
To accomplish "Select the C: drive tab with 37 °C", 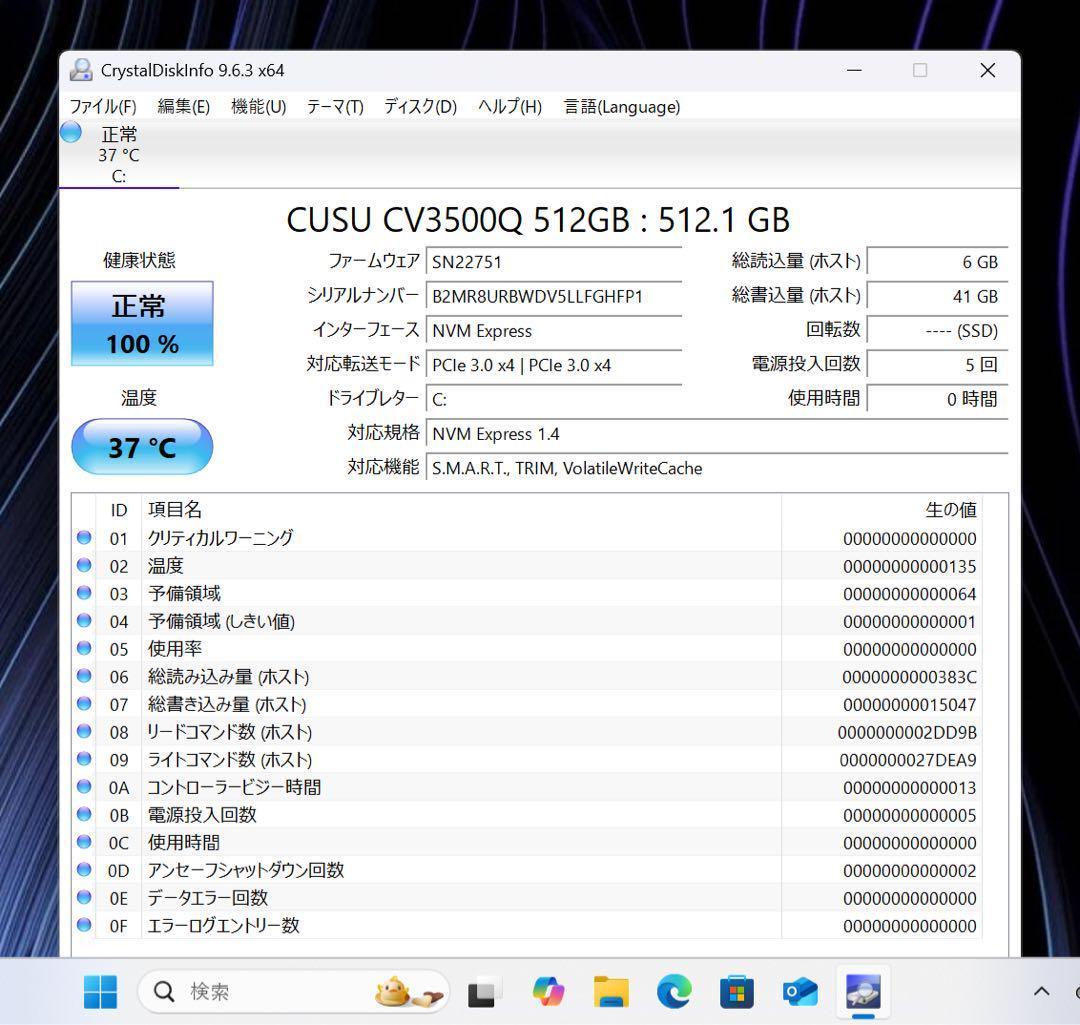I will tap(118, 154).
